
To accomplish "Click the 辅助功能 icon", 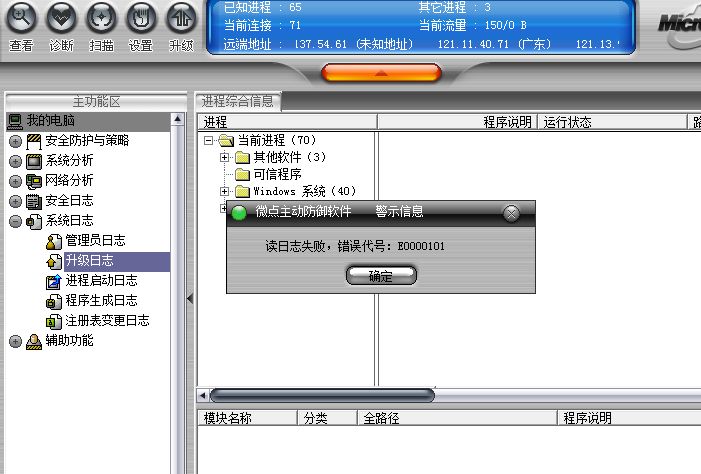I will (x=34, y=342).
